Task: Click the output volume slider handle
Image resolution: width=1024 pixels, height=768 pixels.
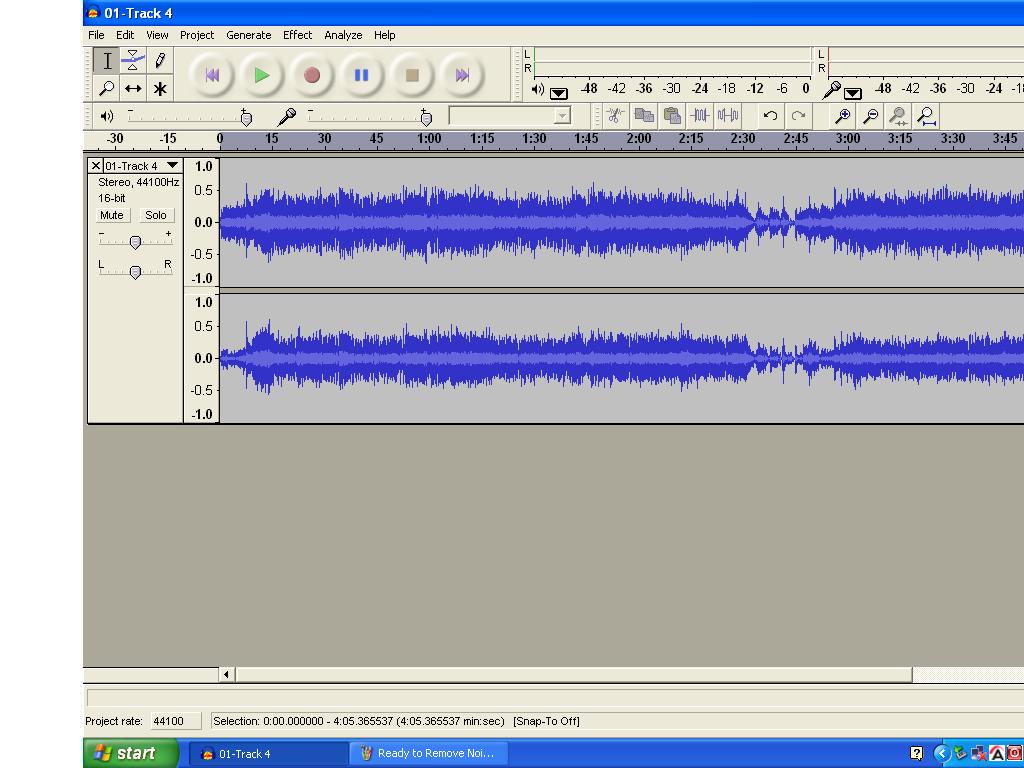Action: tap(246, 118)
